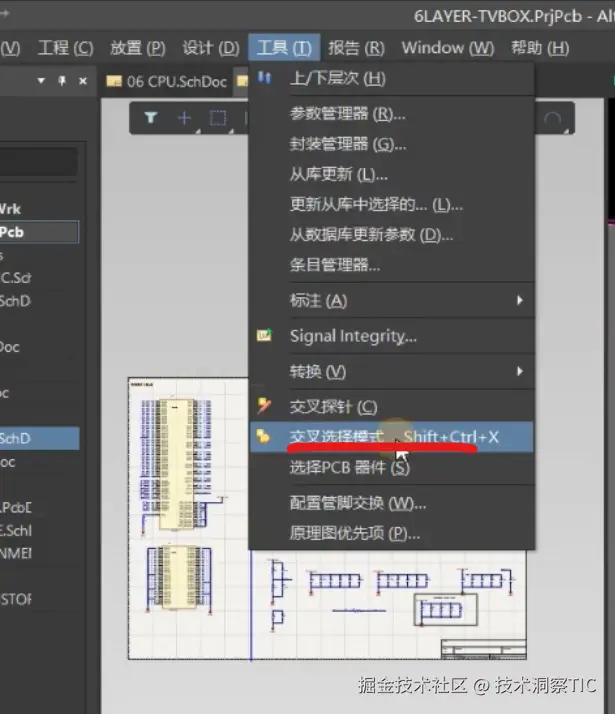
Task: Click the selection filter funnel icon
Action: click(x=151, y=118)
